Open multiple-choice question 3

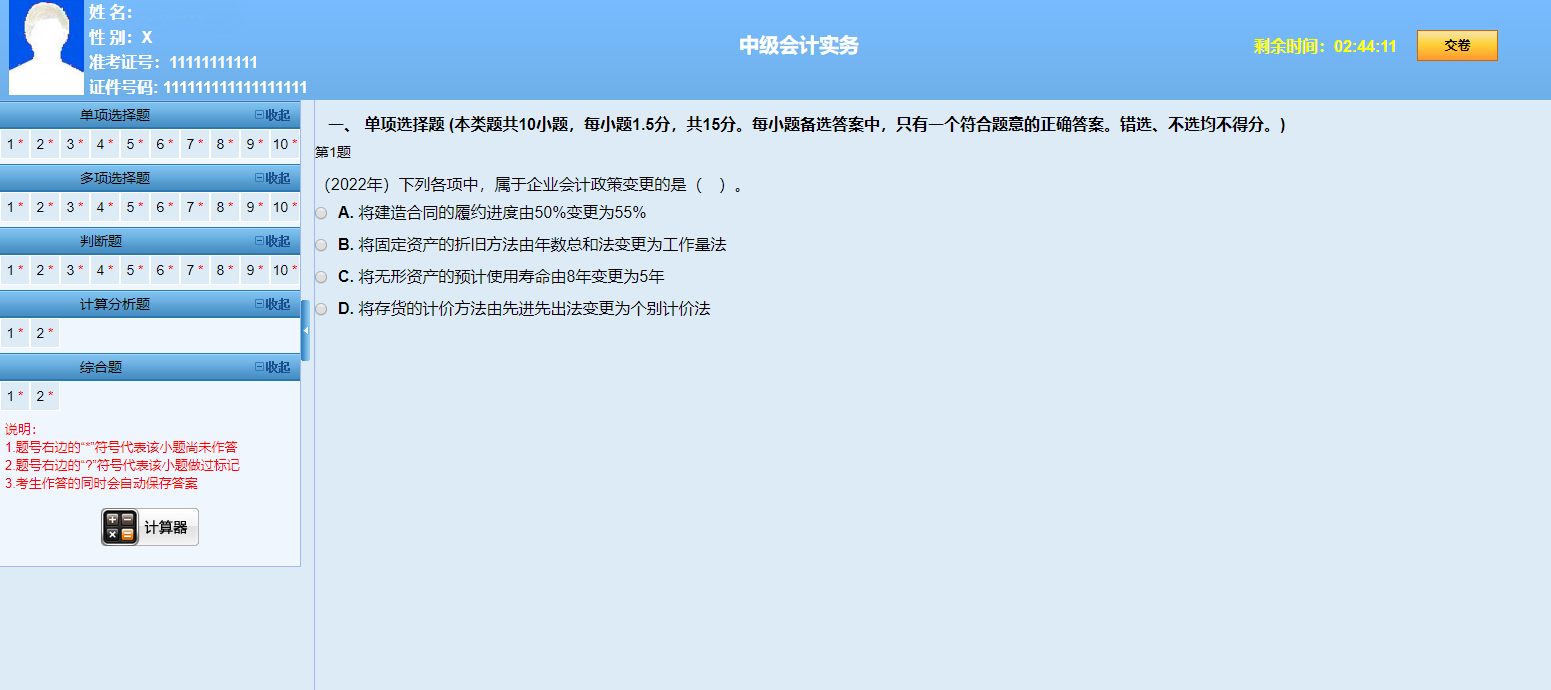click(x=74, y=208)
